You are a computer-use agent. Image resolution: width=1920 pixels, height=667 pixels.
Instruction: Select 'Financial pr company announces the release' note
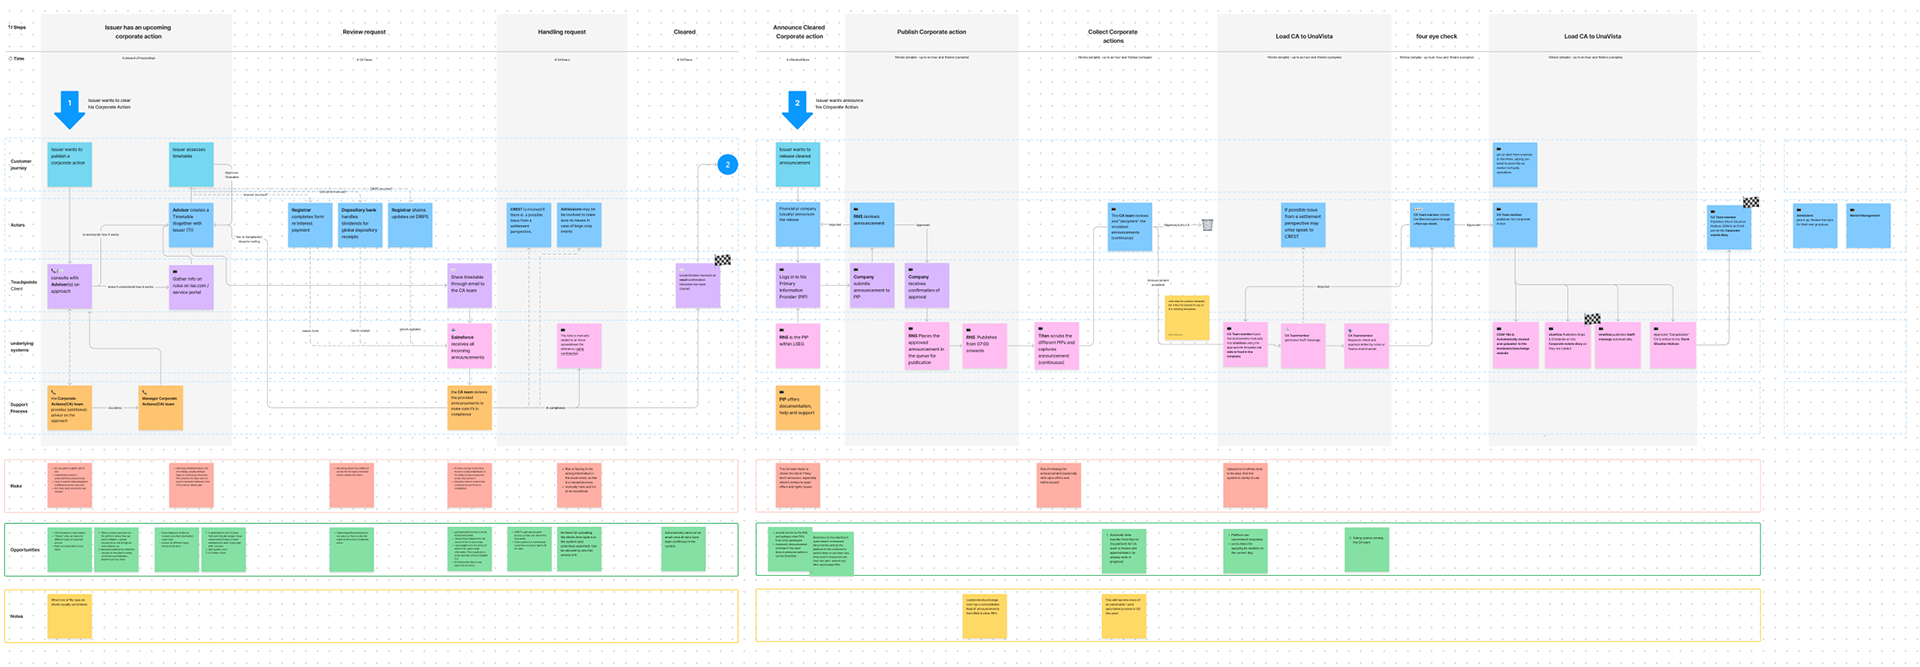click(798, 225)
